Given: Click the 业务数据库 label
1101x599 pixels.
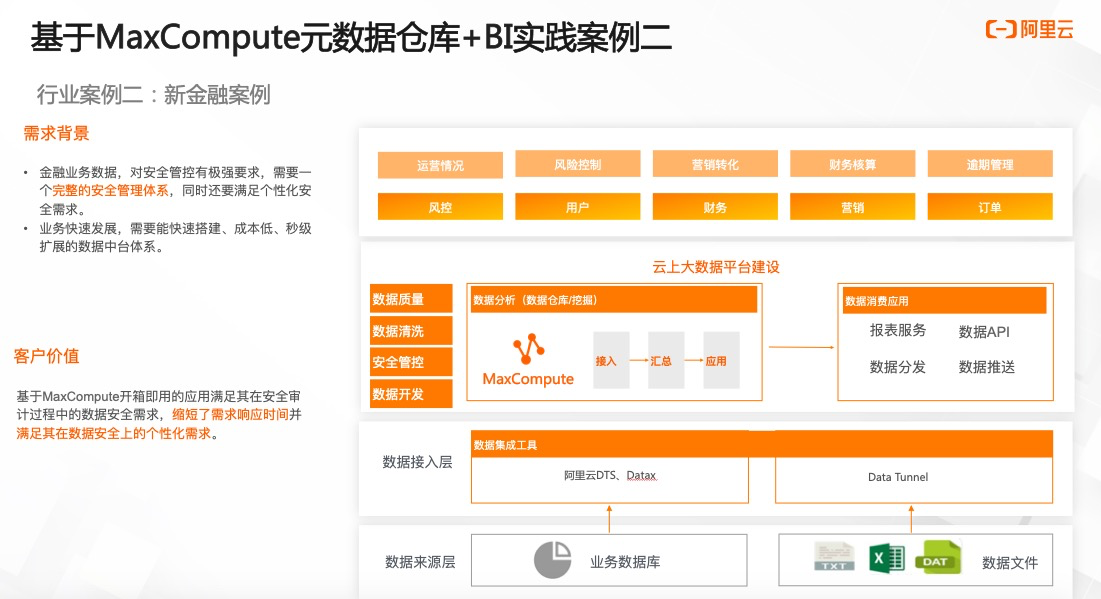Looking at the screenshot, I should pyautogui.click(x=625, y=562).
